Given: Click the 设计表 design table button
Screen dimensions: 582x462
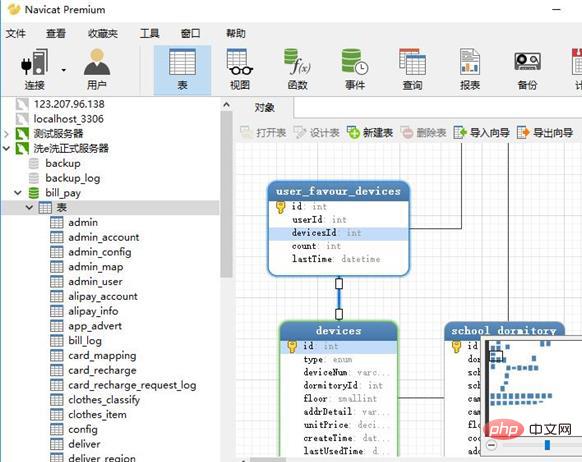Looking at the screenshot, I should (x=317, y=132).
